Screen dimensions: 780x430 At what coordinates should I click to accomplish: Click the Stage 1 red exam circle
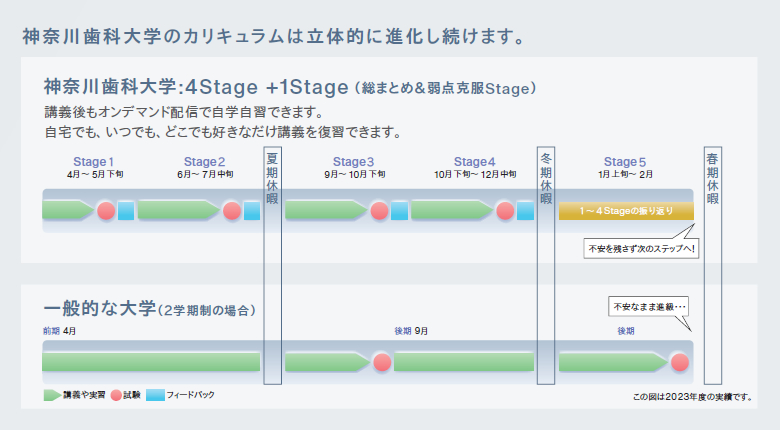click(x=106, y=211)
